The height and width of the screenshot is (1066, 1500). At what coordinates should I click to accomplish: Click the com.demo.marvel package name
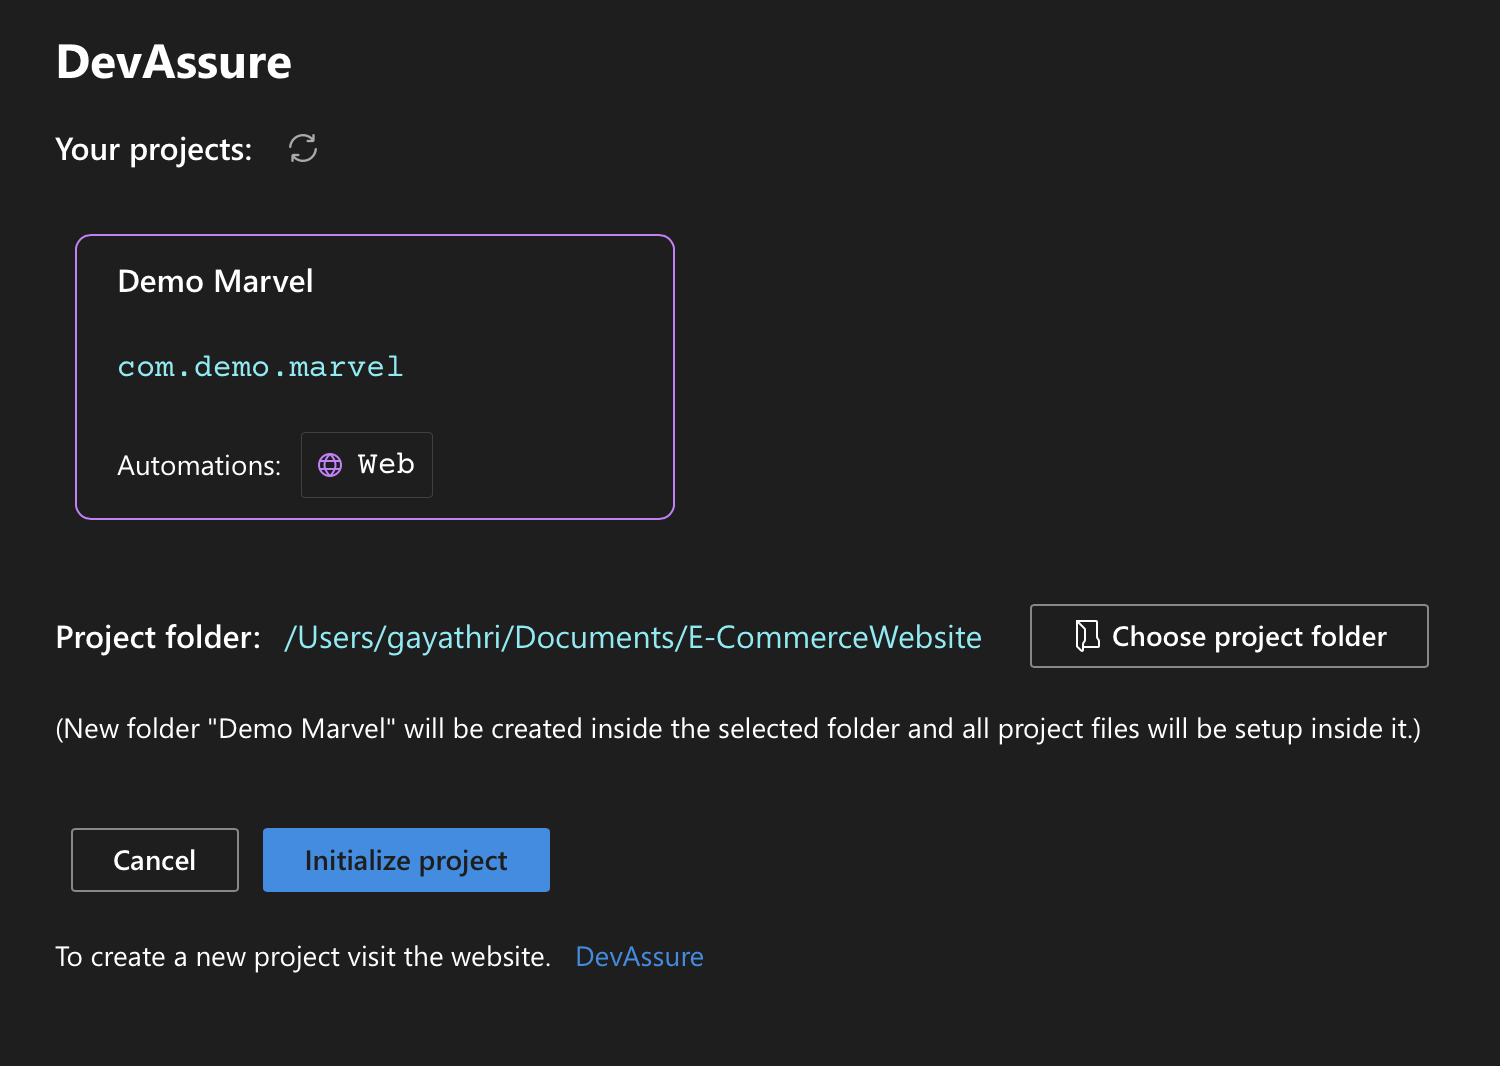(x=260, y=366)
